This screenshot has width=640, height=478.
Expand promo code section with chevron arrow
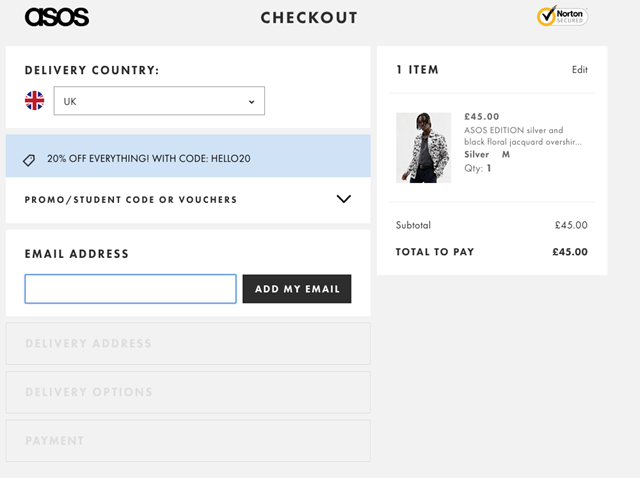pos(343,199)
